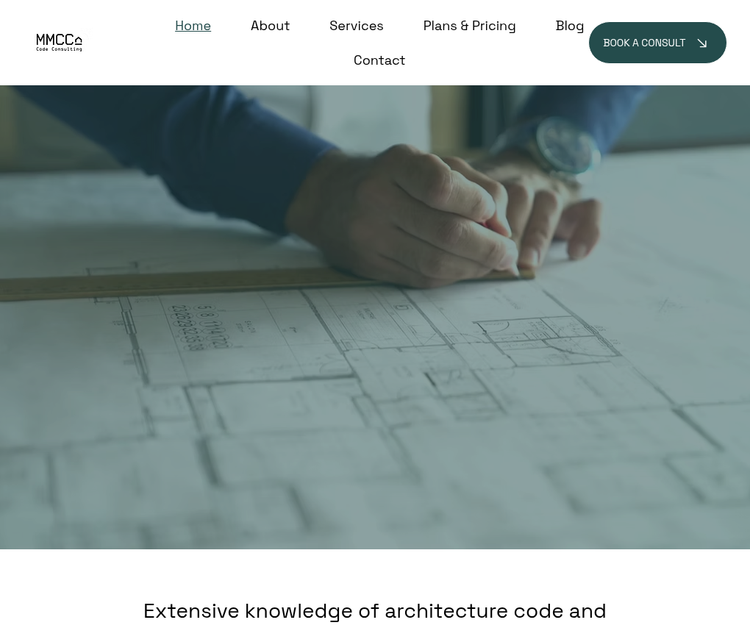Open the Home page link
Viewport: 750px width, 628px height.
[x=193, y=26]
